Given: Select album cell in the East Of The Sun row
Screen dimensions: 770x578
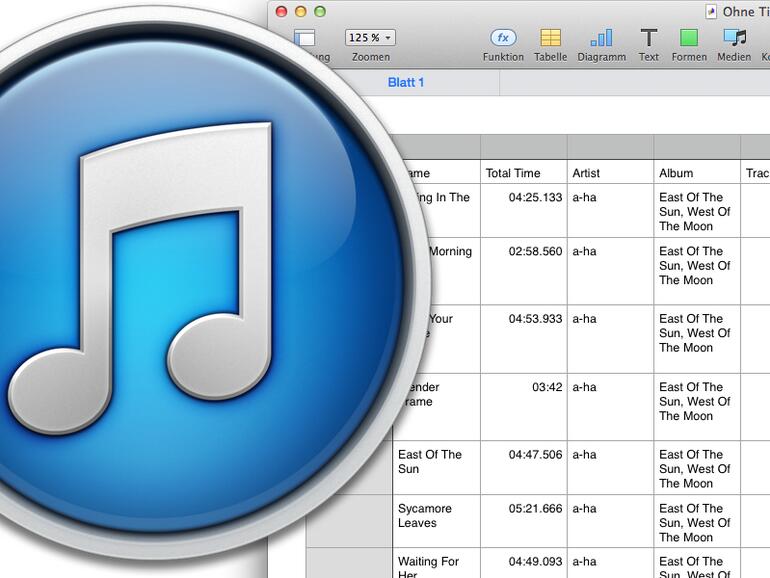Looking at the screenshot, I should (x=697, y=468).
